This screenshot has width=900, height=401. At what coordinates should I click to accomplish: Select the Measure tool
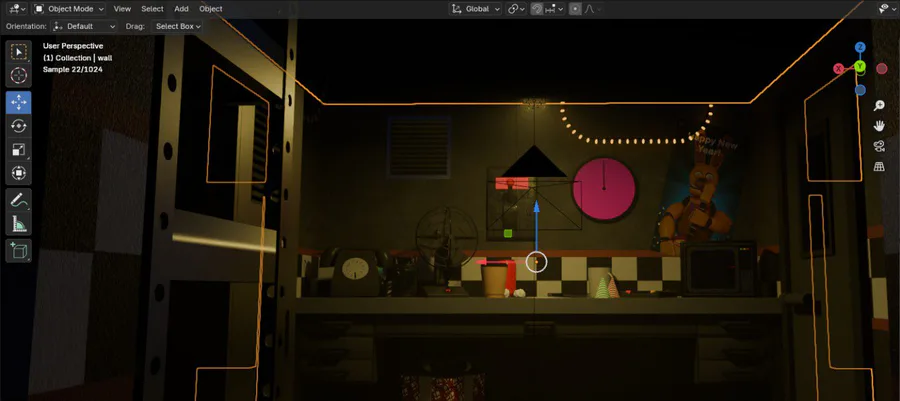click(19, 224)
